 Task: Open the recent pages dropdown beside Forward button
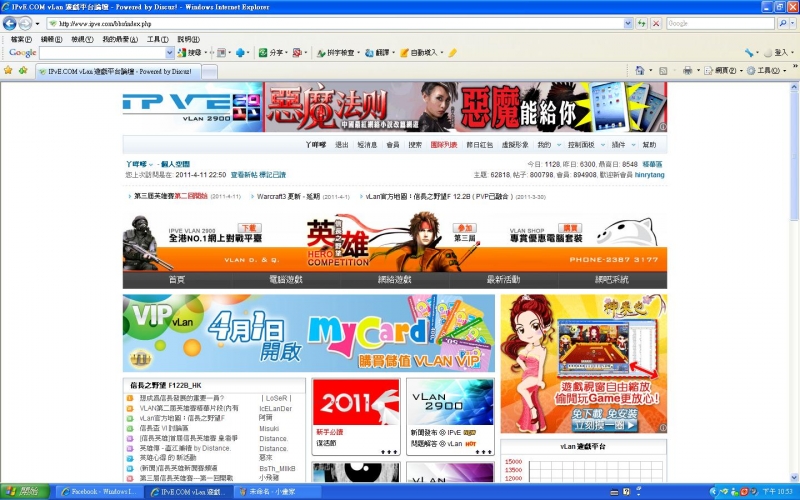[37, 23]
